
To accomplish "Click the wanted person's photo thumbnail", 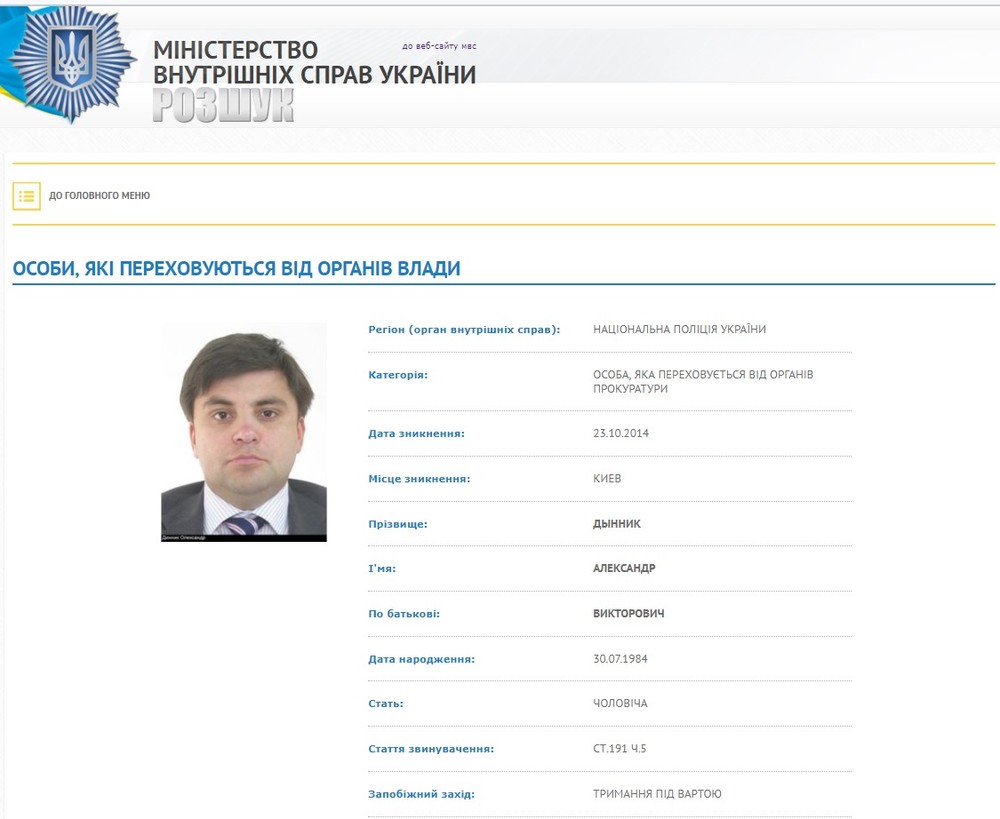I will click(x=244, y=432).
